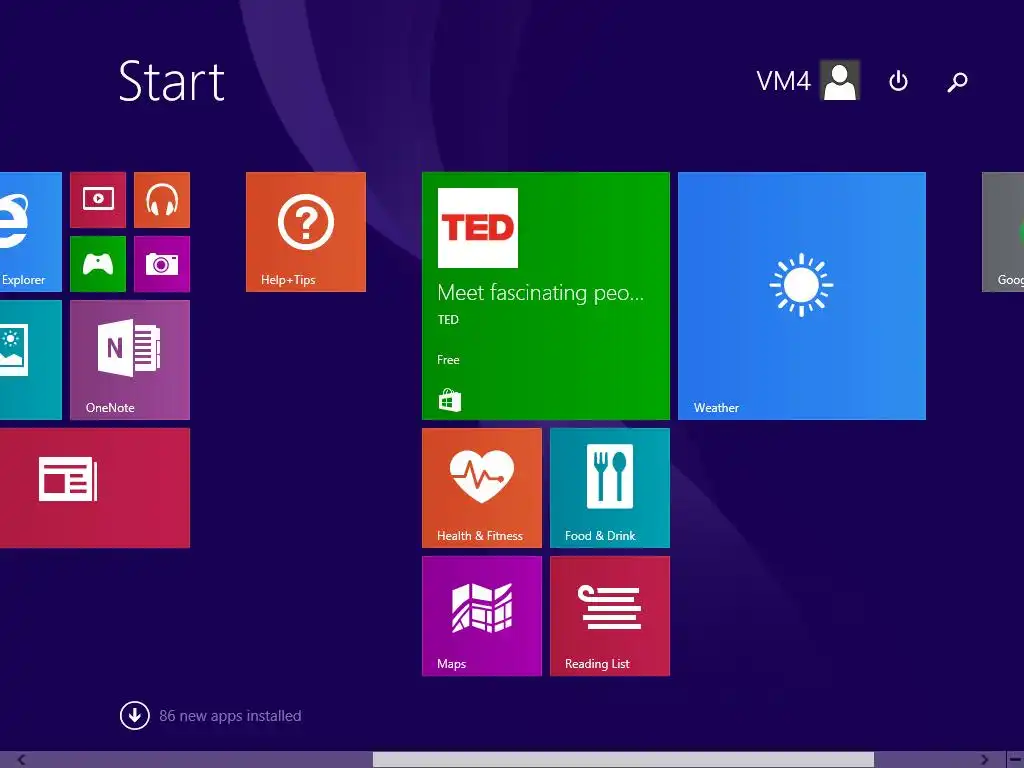
Task: Open the Reading List tile
Action: tap(610, 616)
